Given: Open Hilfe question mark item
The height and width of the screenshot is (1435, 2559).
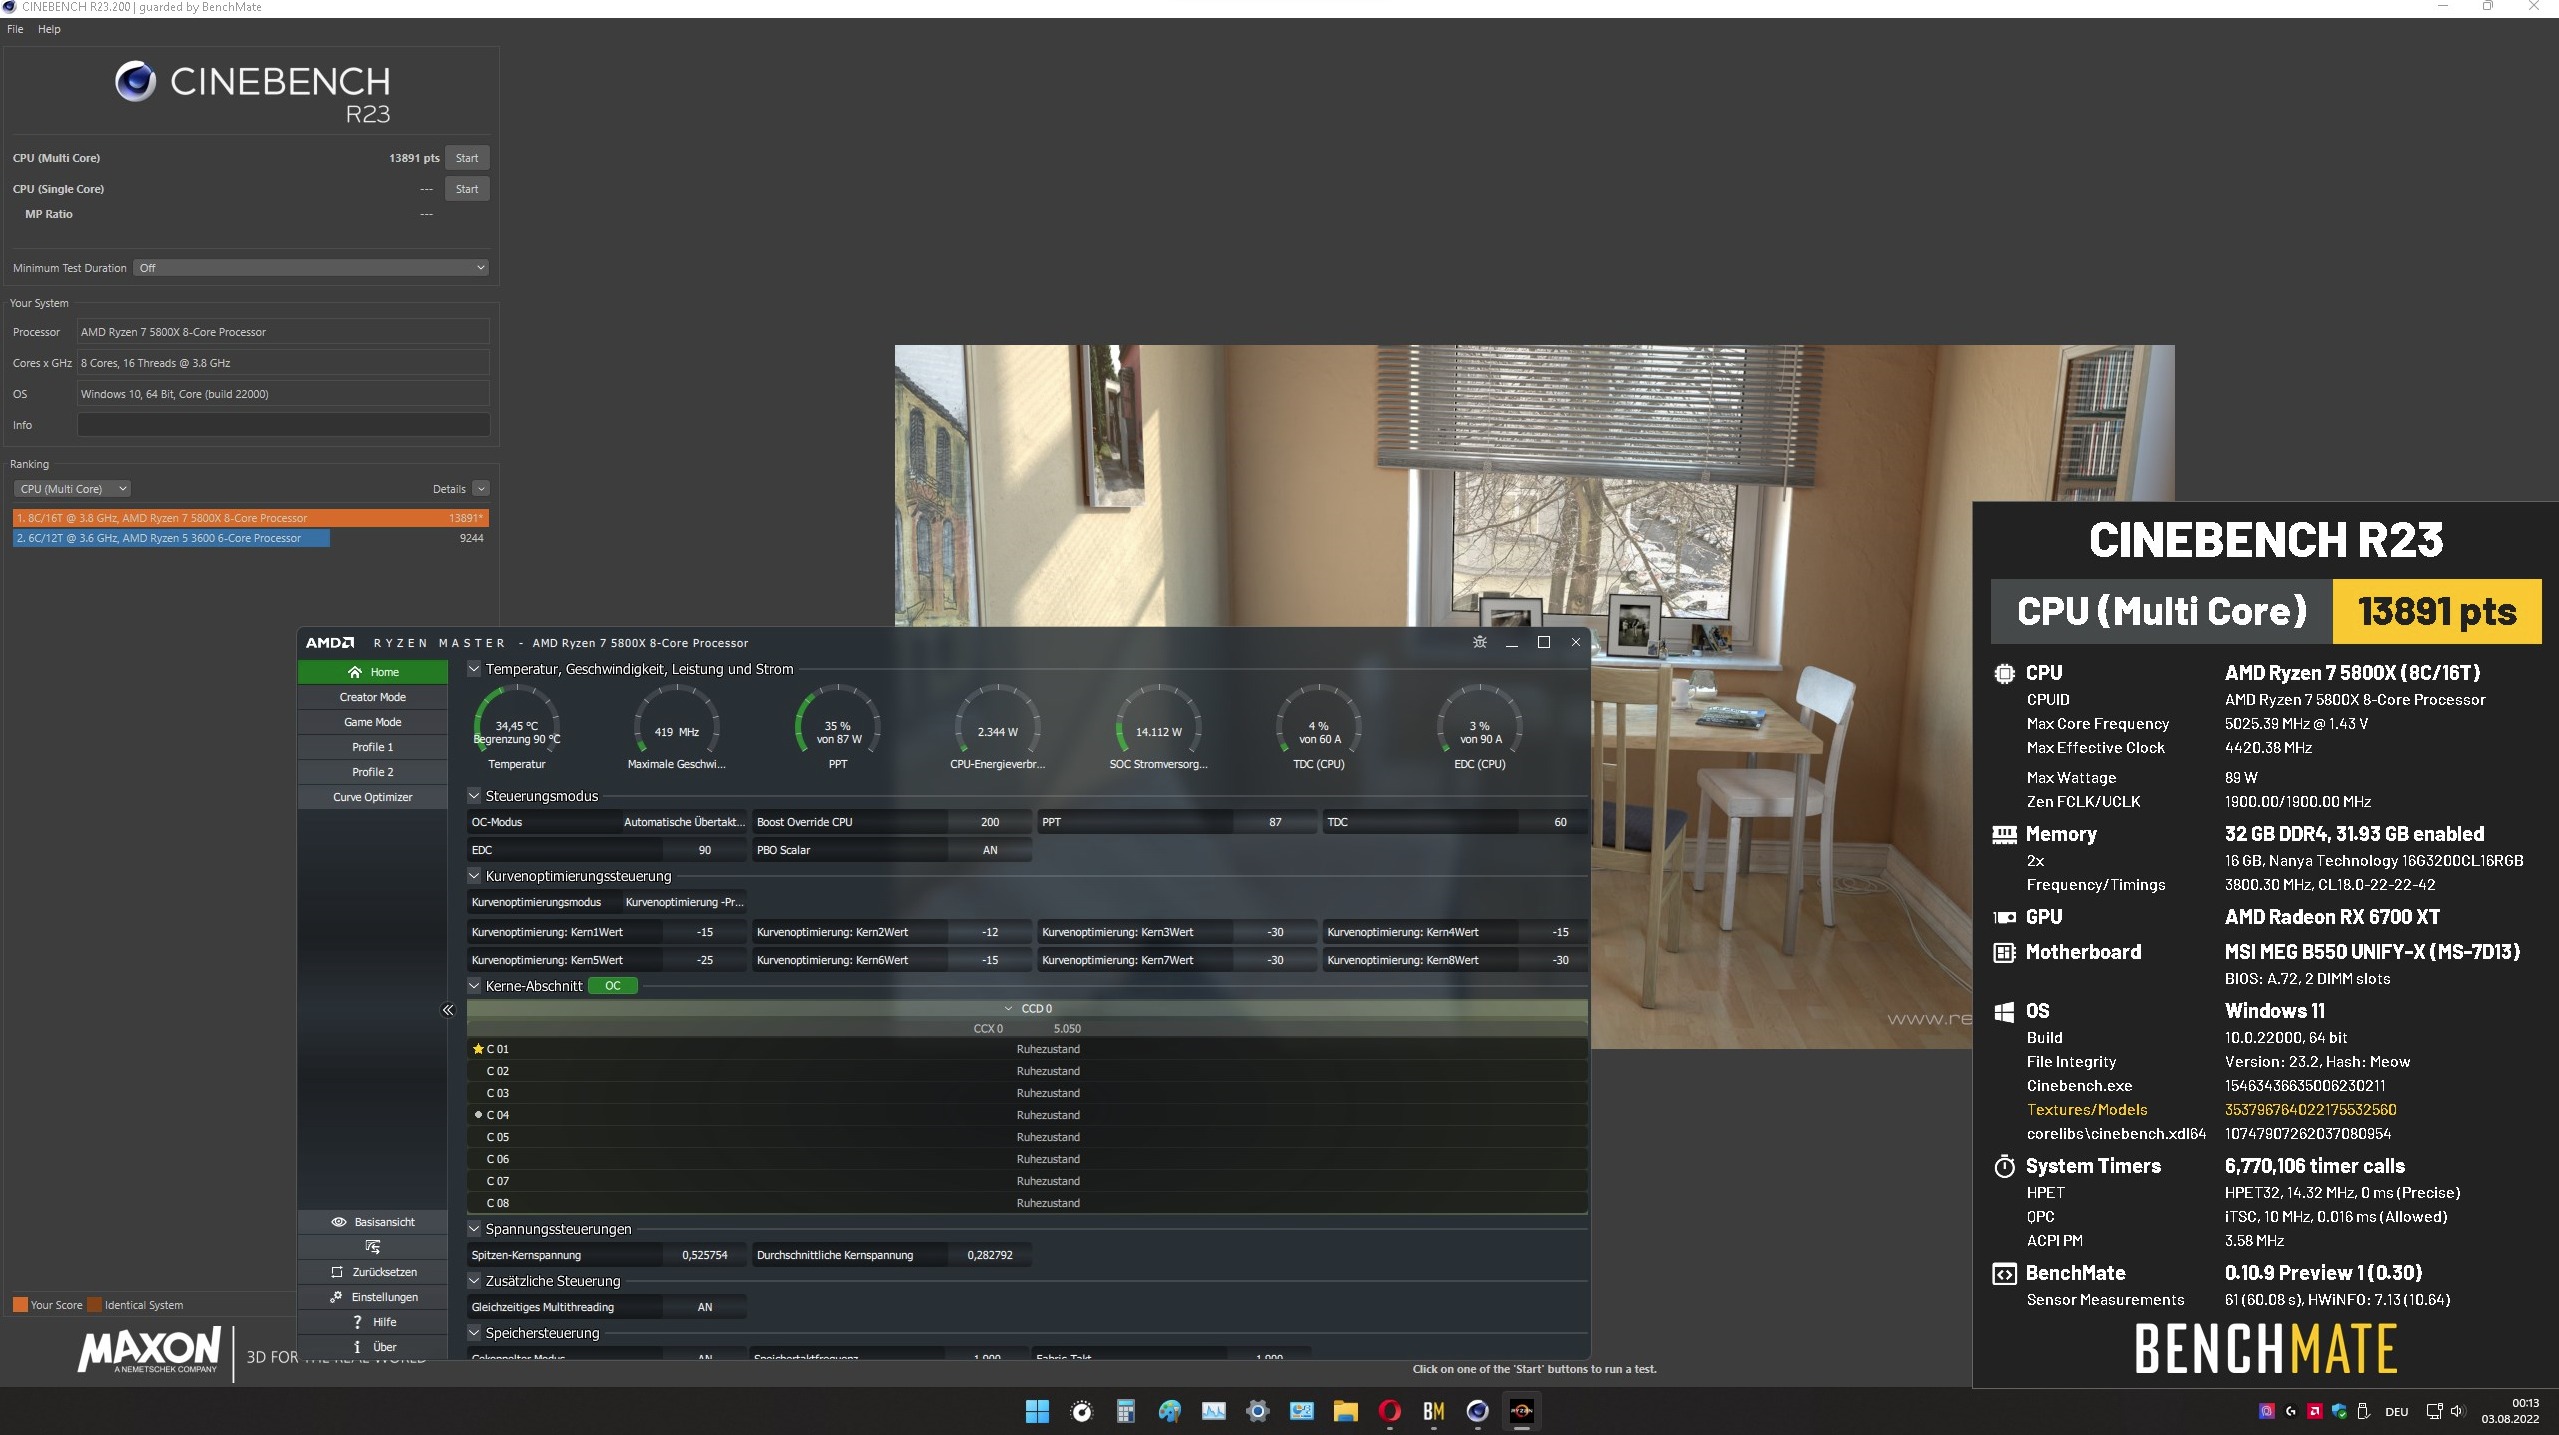Looking at the screenshot, I should coord(358,1322).
